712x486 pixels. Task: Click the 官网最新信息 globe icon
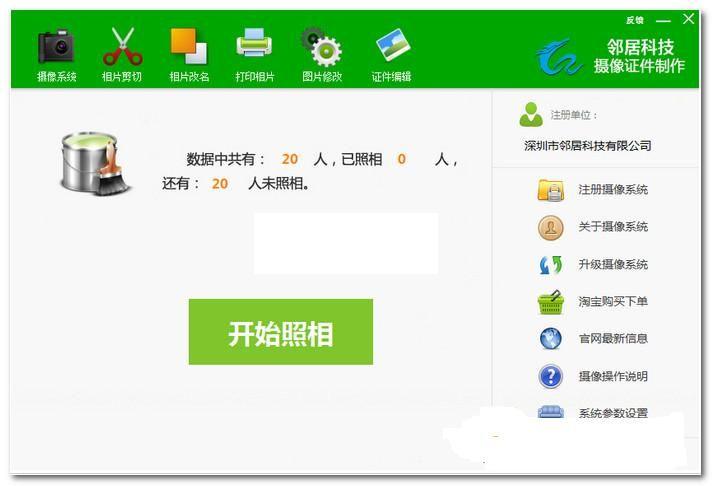coord(551,339)
